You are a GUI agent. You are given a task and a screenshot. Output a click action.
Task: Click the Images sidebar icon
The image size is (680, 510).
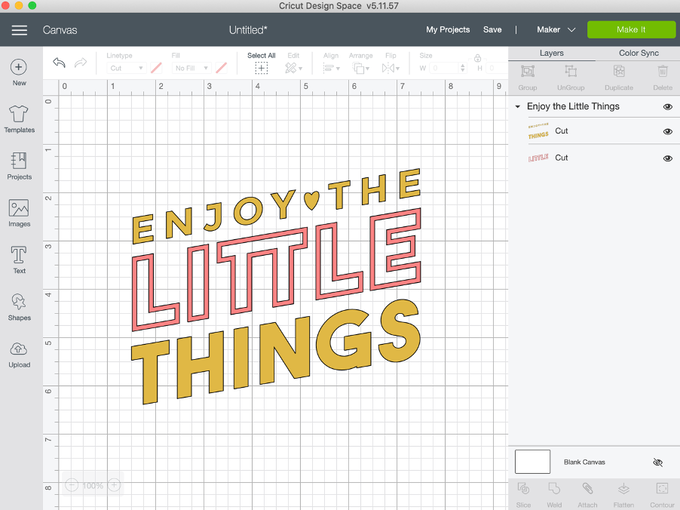coord(19,212)
